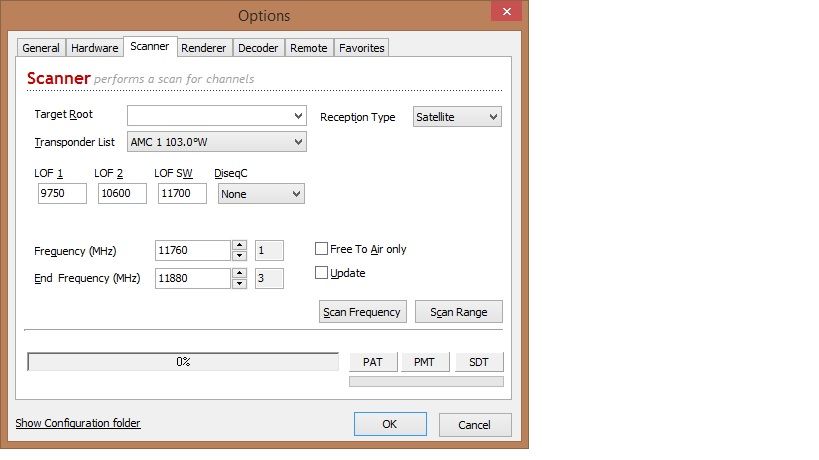
Task: Click the Scan Frequency button
Action: (362, 312)
